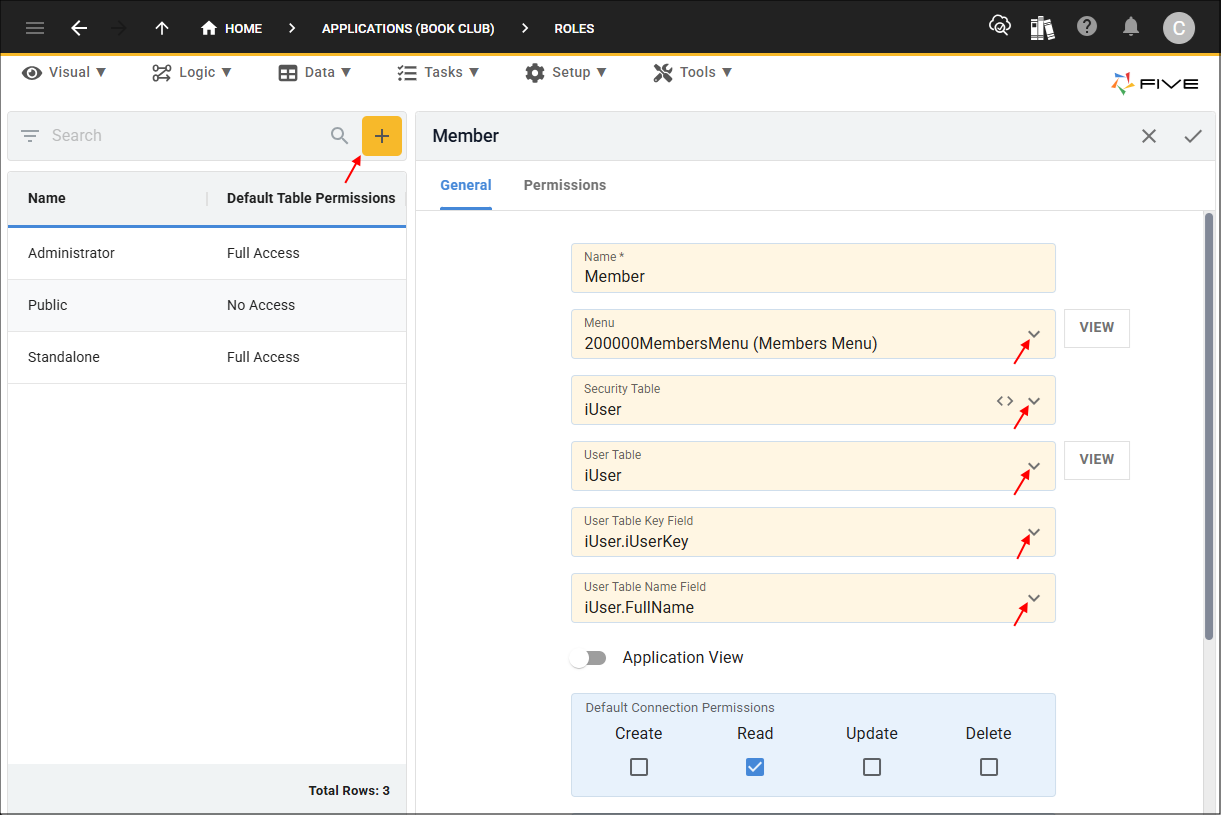Open the help question mark icon

pyautogui.click(x=1087, y=27)
